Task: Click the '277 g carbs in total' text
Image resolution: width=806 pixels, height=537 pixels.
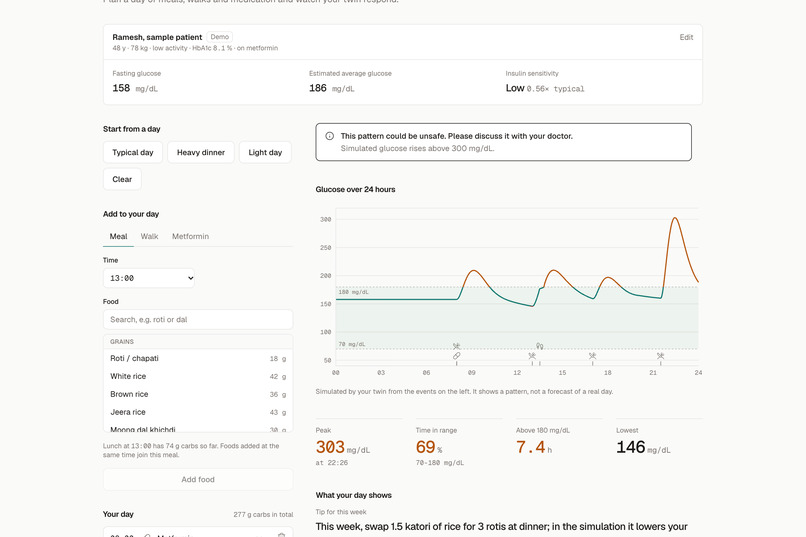Action: [263, 514]
